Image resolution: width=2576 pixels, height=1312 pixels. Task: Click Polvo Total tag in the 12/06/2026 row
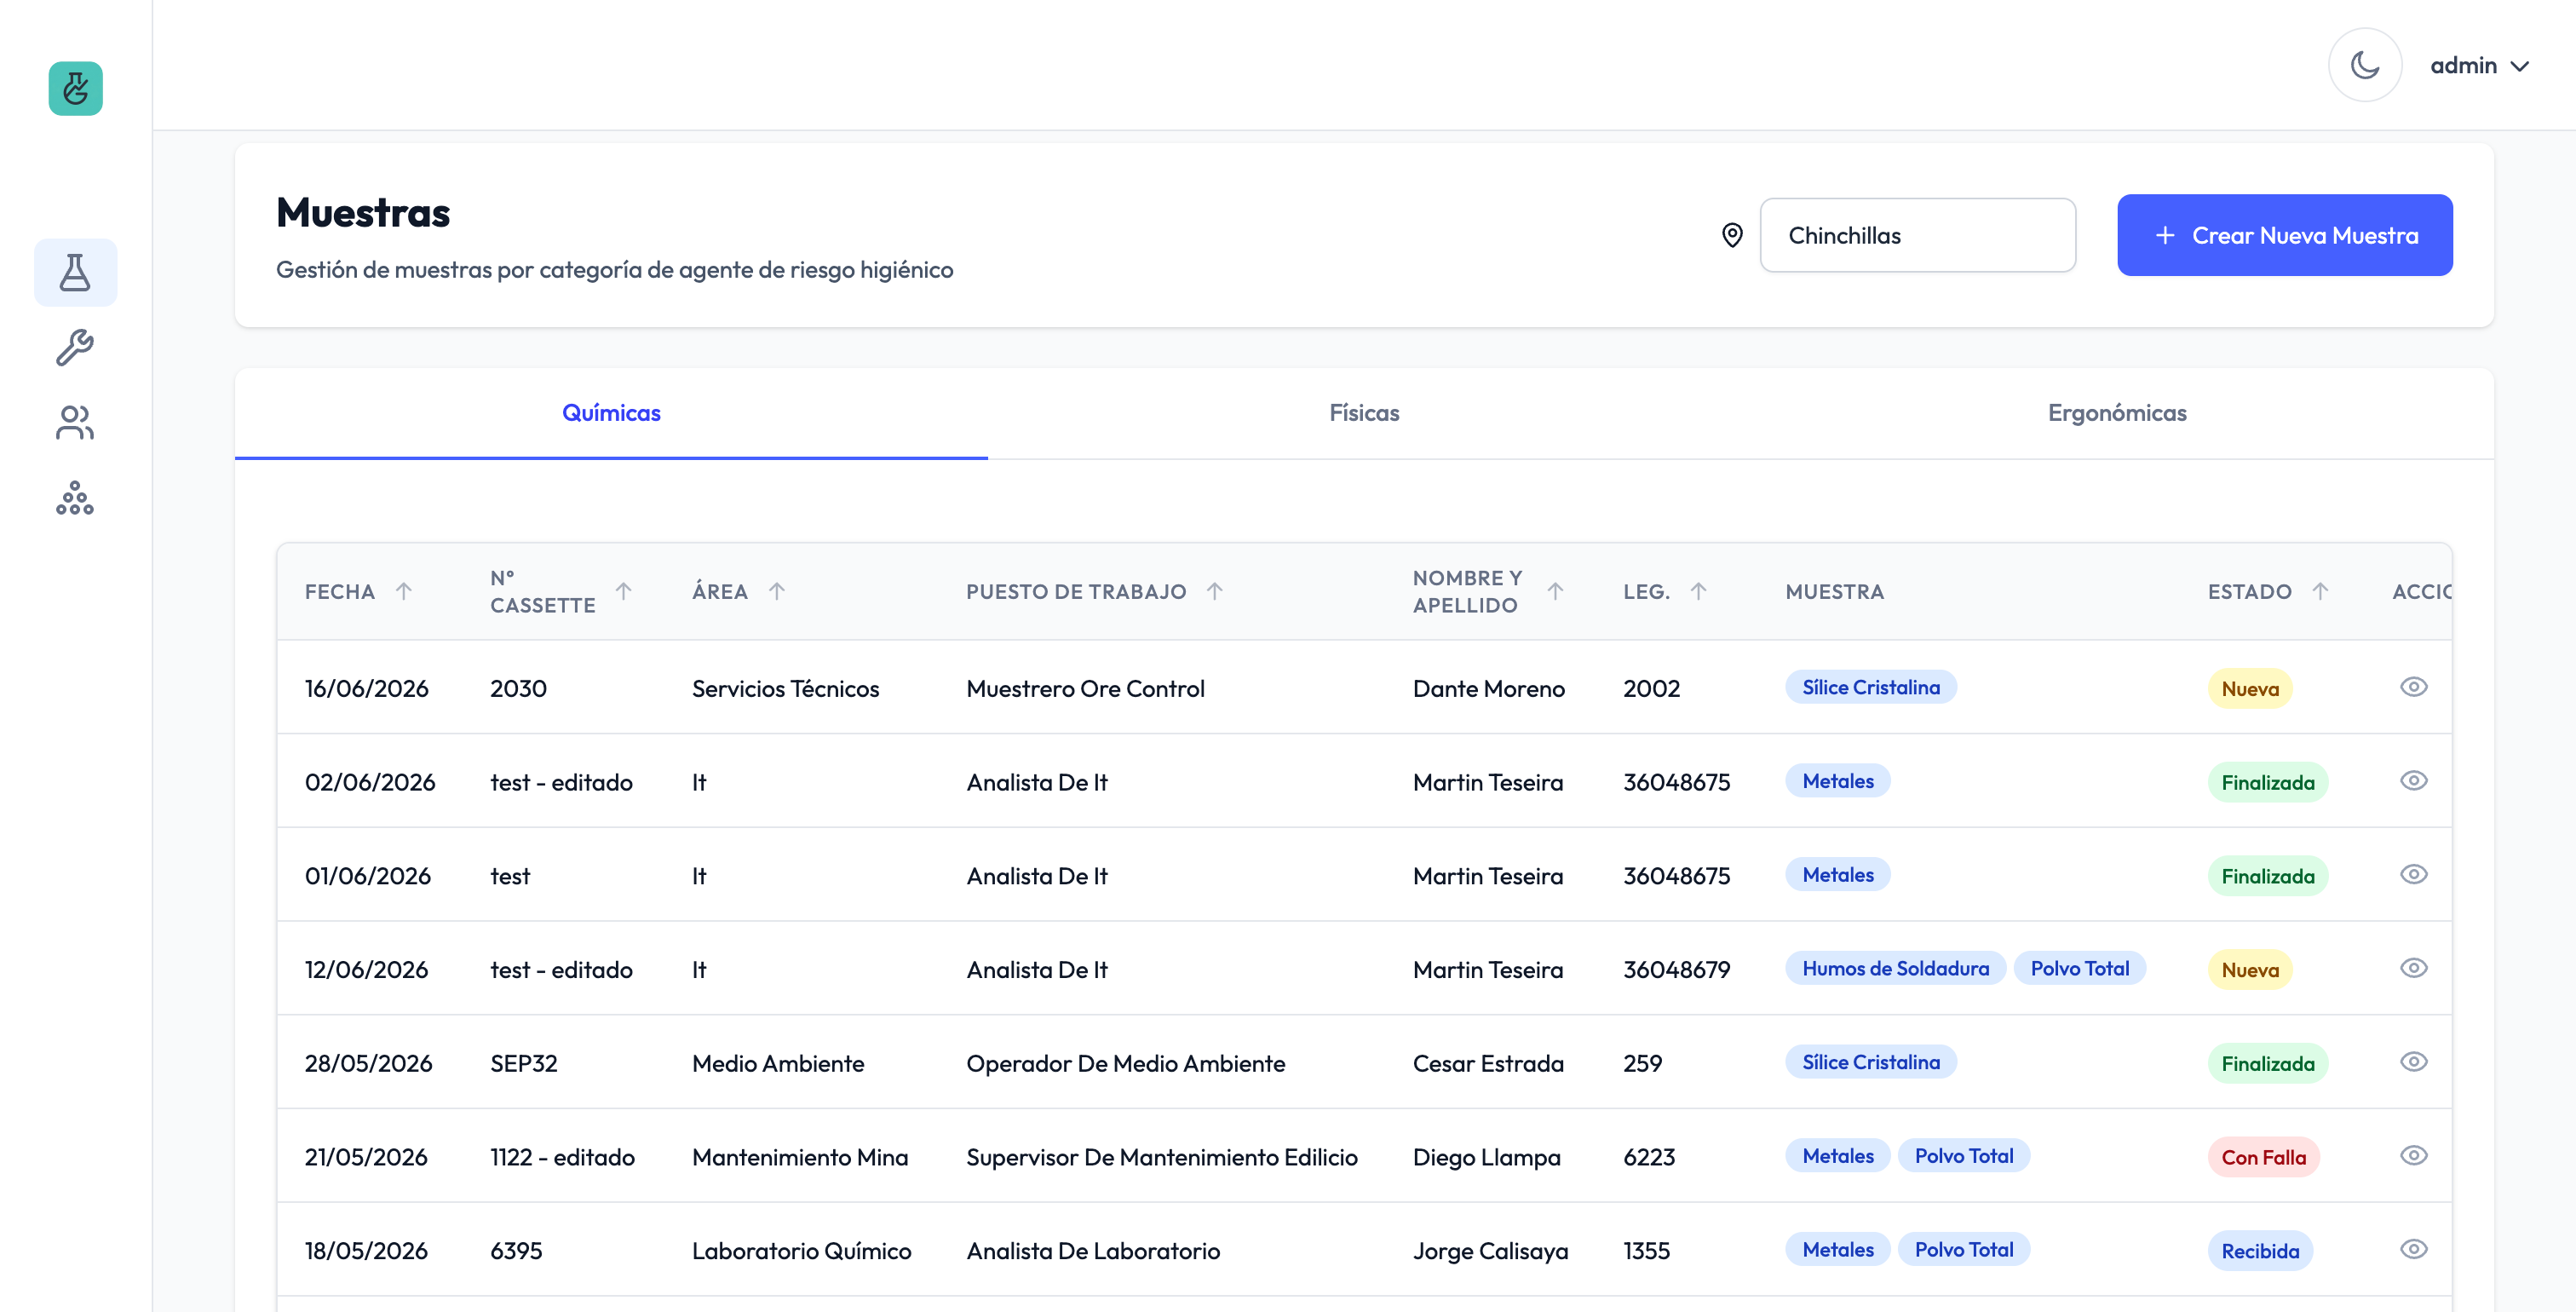[x=2079, y=968]
